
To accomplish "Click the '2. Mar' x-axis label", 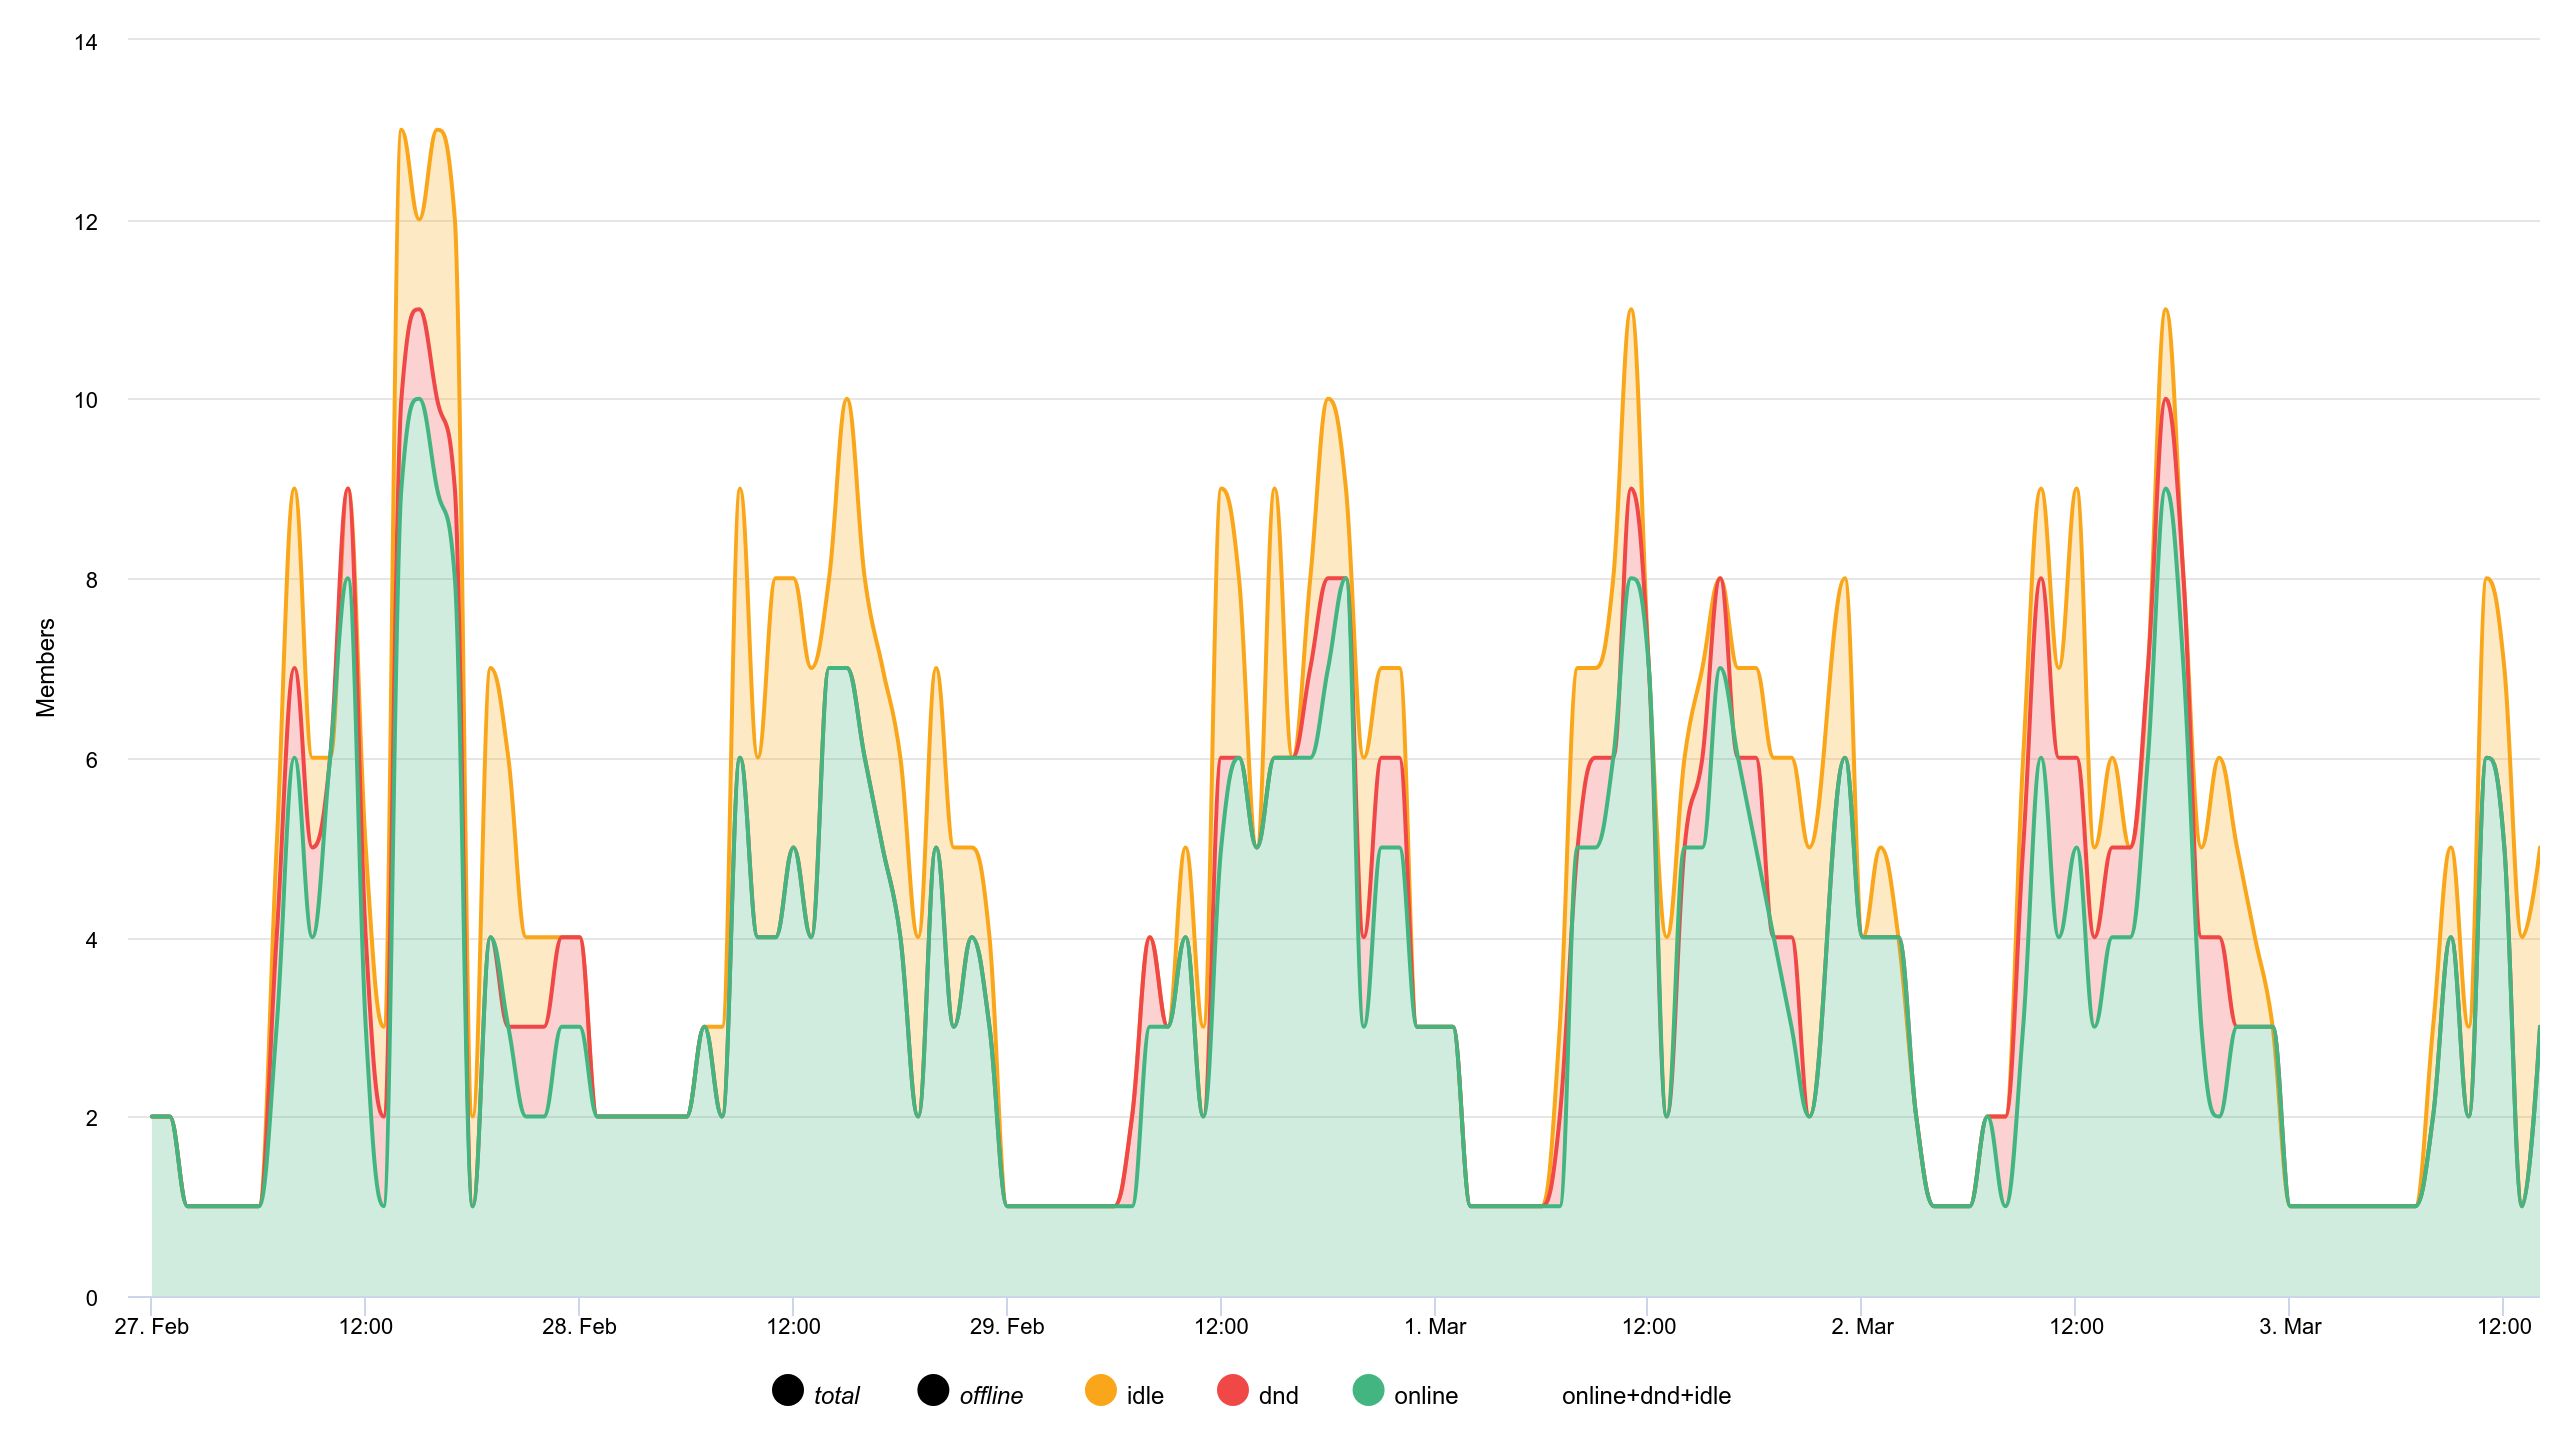I will (x=1862, y=1327).
